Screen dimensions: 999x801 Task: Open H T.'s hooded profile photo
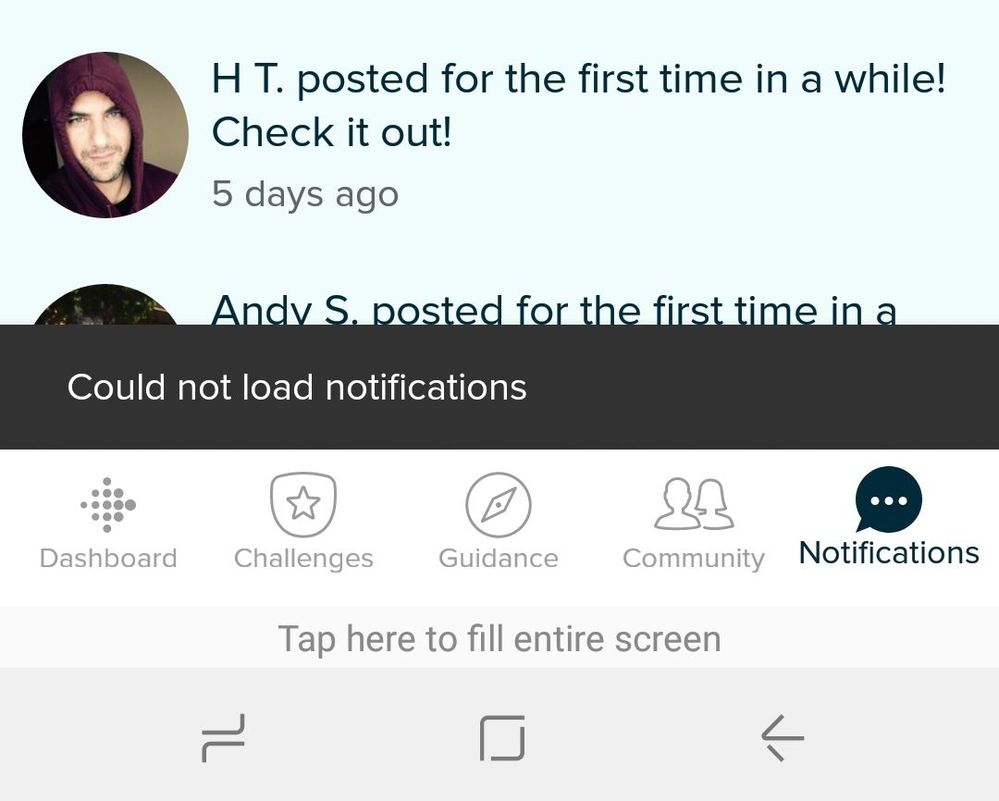click(105, 134)
